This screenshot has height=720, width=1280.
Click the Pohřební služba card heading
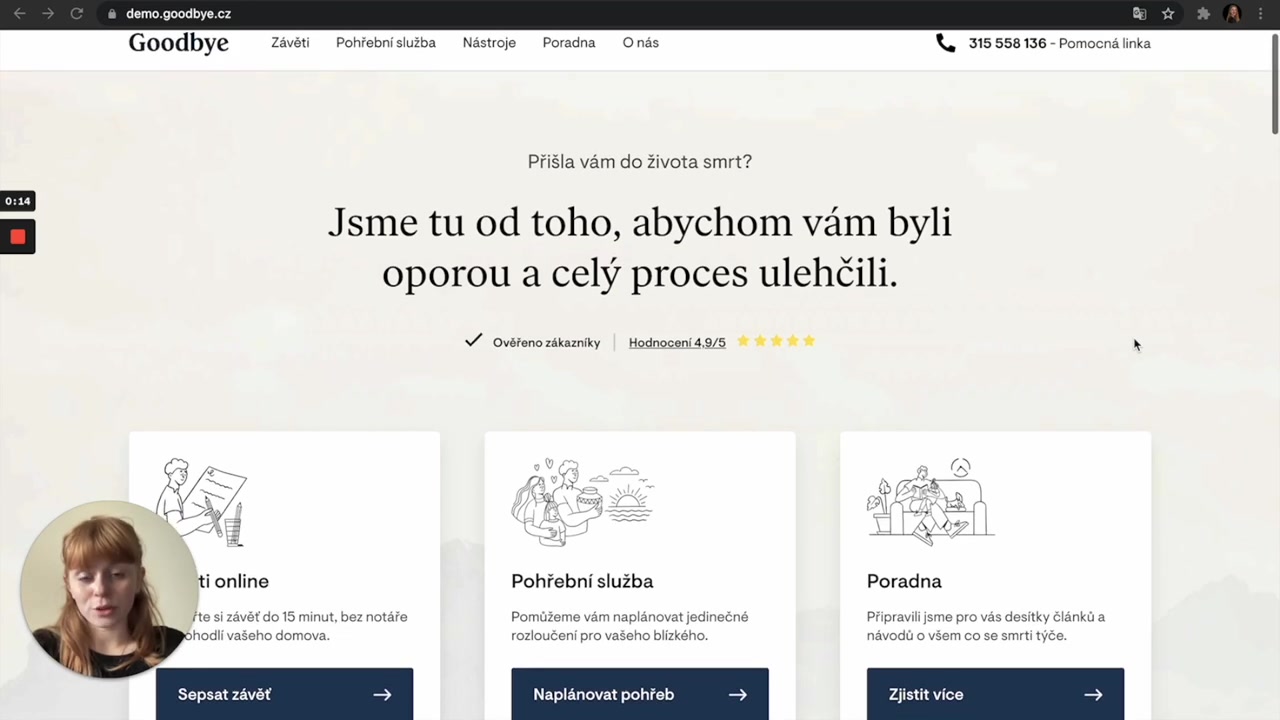(x=582, y=581)
